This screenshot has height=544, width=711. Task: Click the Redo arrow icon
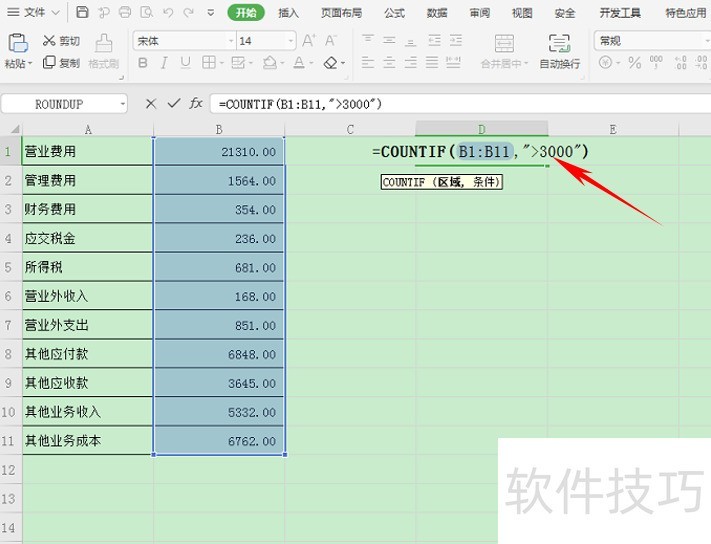click(x=189, y=13)
